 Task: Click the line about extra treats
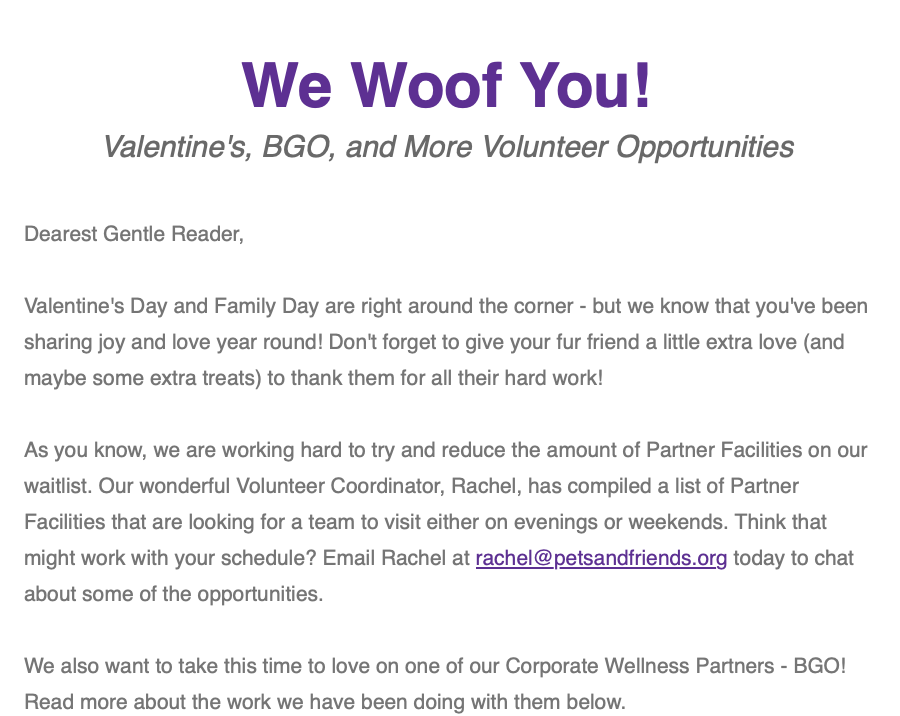point(313,380)
